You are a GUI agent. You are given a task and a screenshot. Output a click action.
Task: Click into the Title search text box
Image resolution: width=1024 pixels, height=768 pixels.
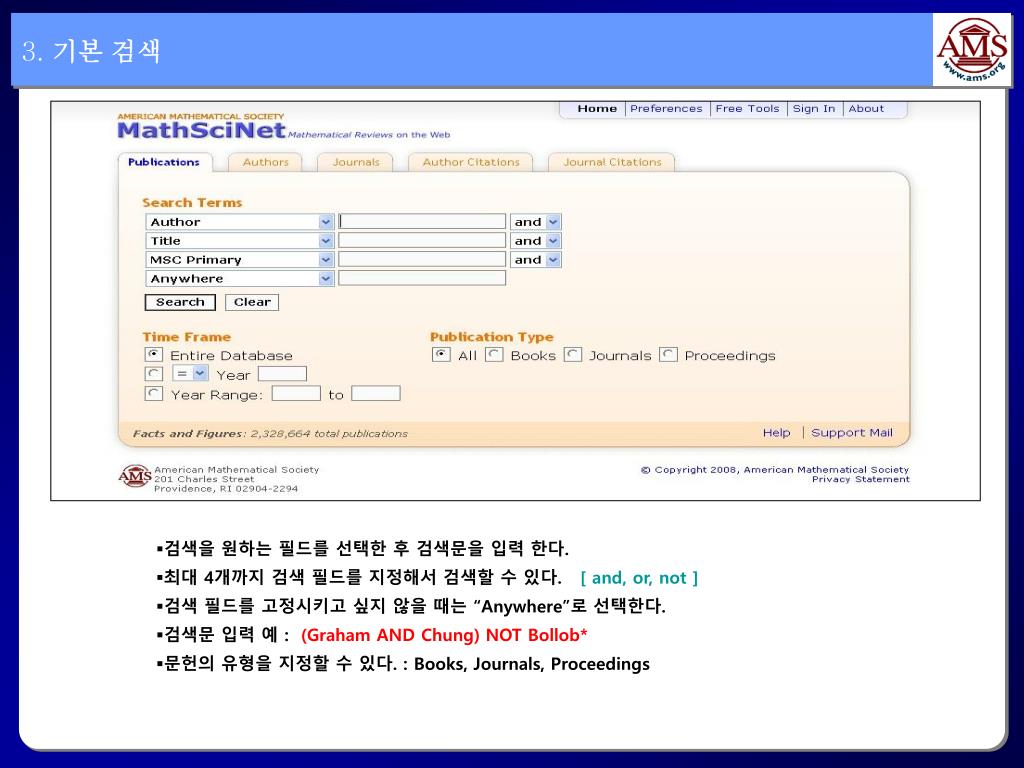point(422,241)
